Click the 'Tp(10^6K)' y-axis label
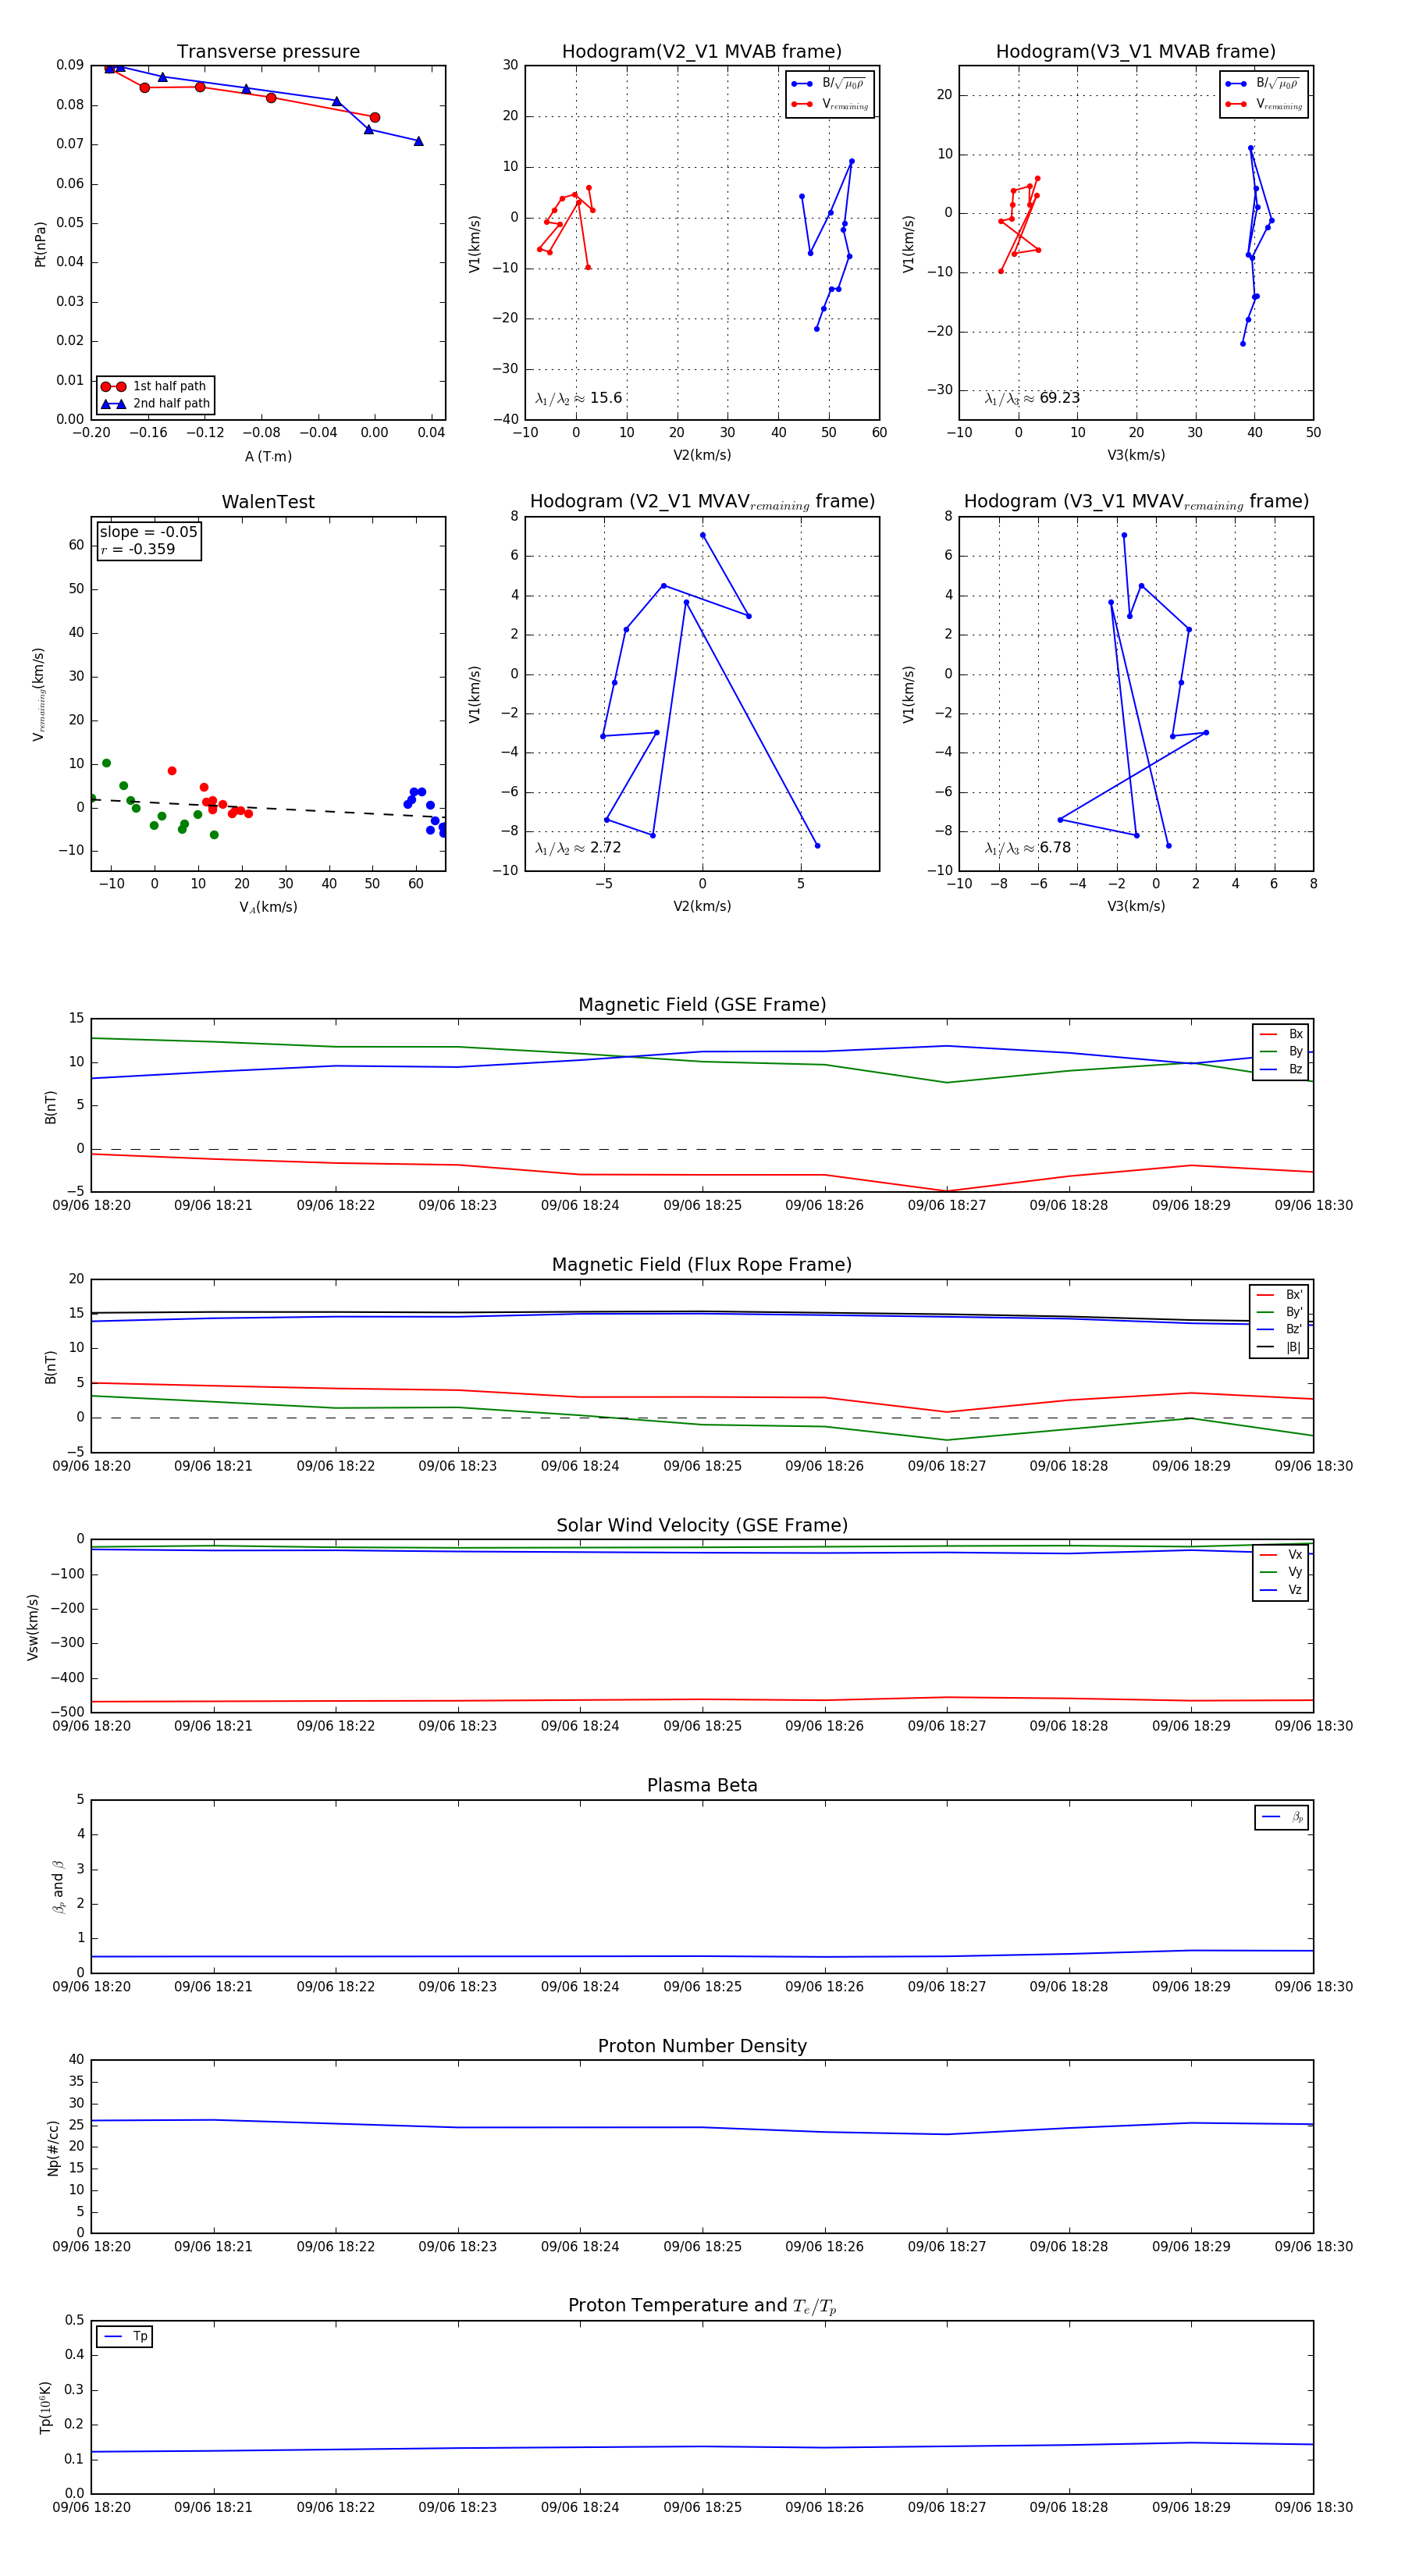Screen dimensions: 1405x2576 point(45,2407)
